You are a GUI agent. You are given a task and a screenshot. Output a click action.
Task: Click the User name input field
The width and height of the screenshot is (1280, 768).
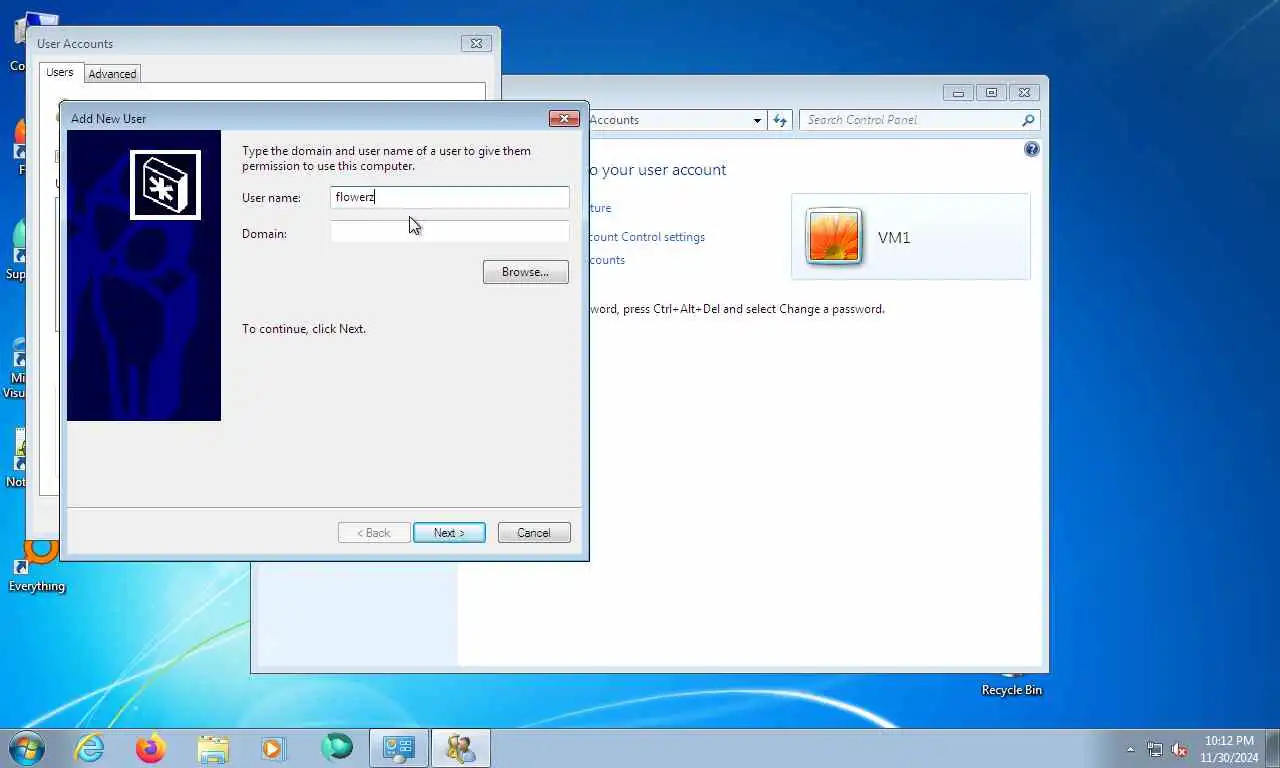(x=450, y=197)
